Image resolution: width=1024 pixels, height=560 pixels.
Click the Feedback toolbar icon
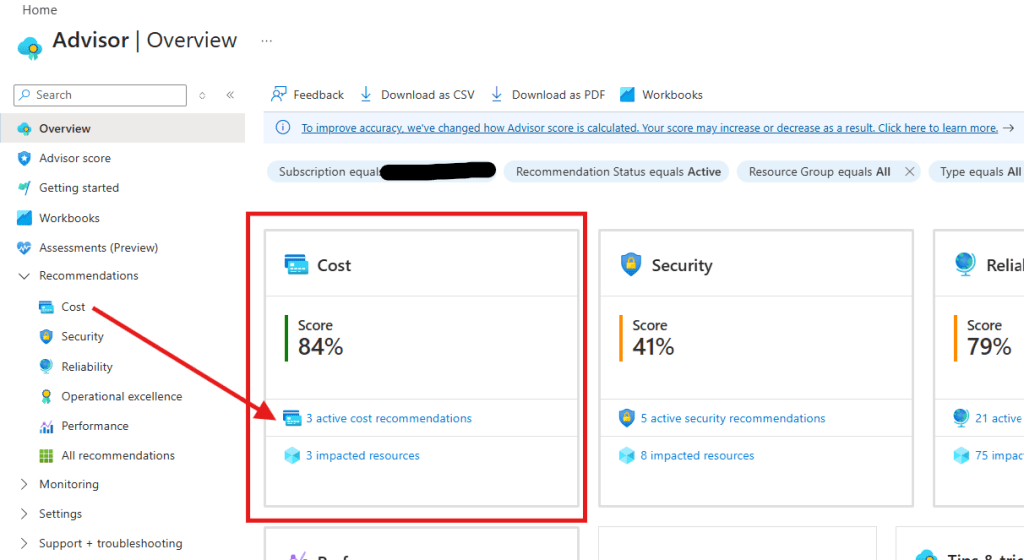click(x=280, y=95)
